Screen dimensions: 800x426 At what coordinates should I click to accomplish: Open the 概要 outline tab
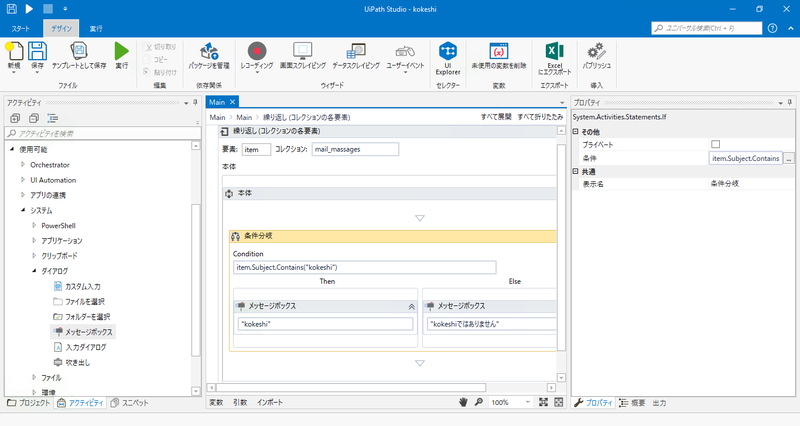632,403
